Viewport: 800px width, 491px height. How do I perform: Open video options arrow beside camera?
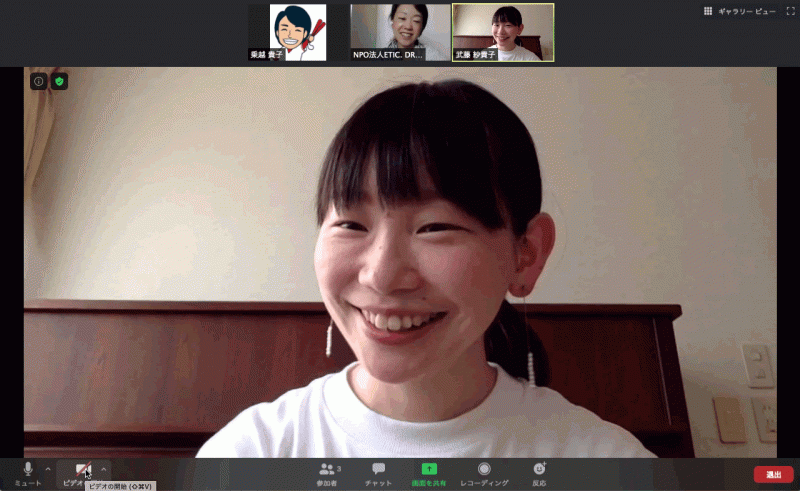[103, 469]
